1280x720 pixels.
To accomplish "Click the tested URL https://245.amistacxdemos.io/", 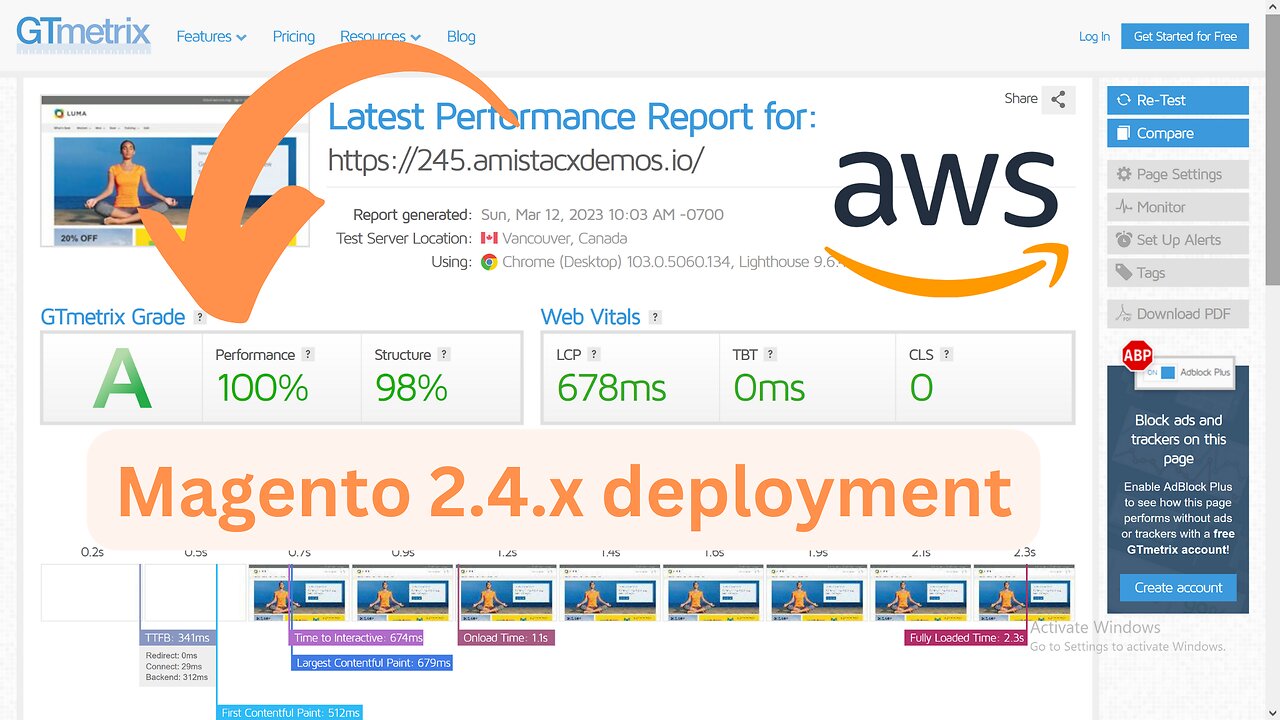I will (x=516, y=159).
